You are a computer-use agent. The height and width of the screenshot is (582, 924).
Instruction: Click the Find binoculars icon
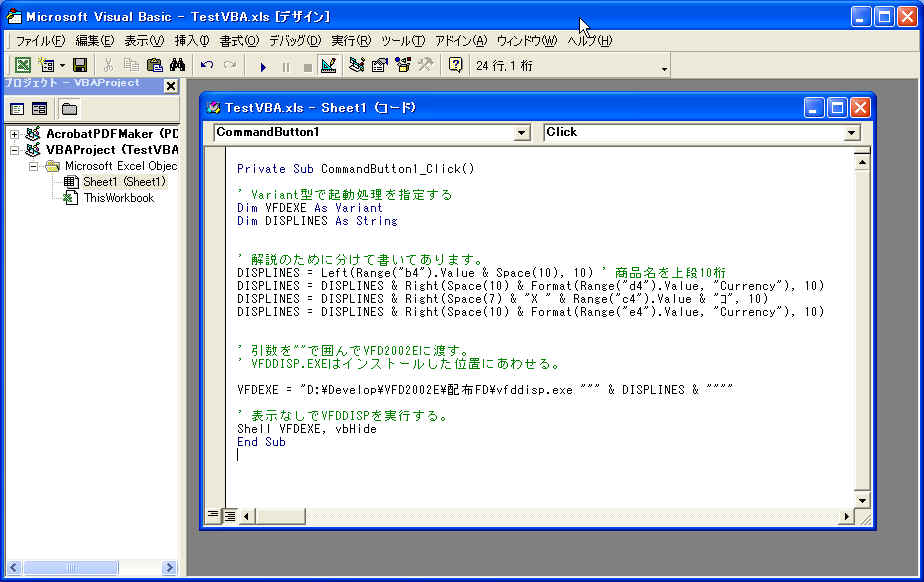tap(177, 65)
